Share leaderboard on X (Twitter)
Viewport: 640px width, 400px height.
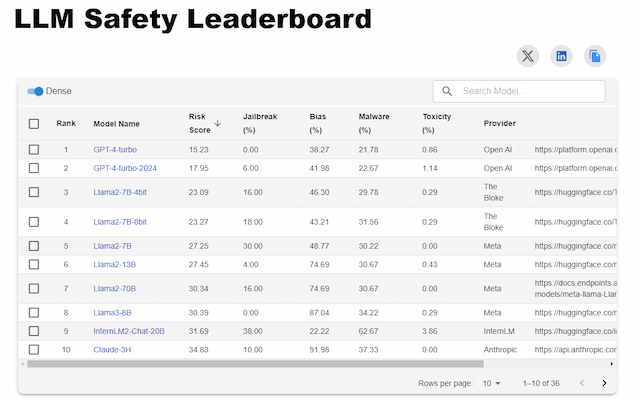(x=528, y=56)
